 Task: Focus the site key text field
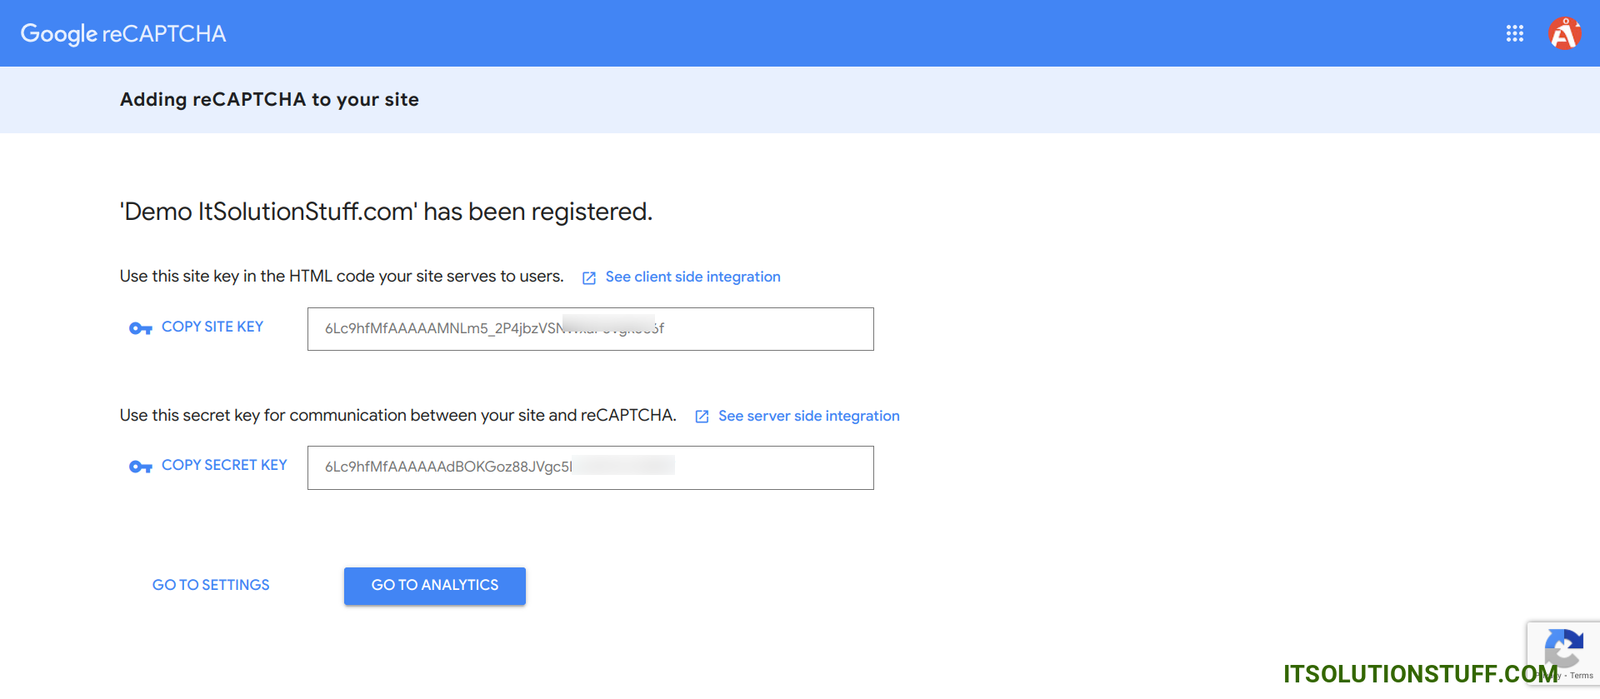[x=590, y=329]
